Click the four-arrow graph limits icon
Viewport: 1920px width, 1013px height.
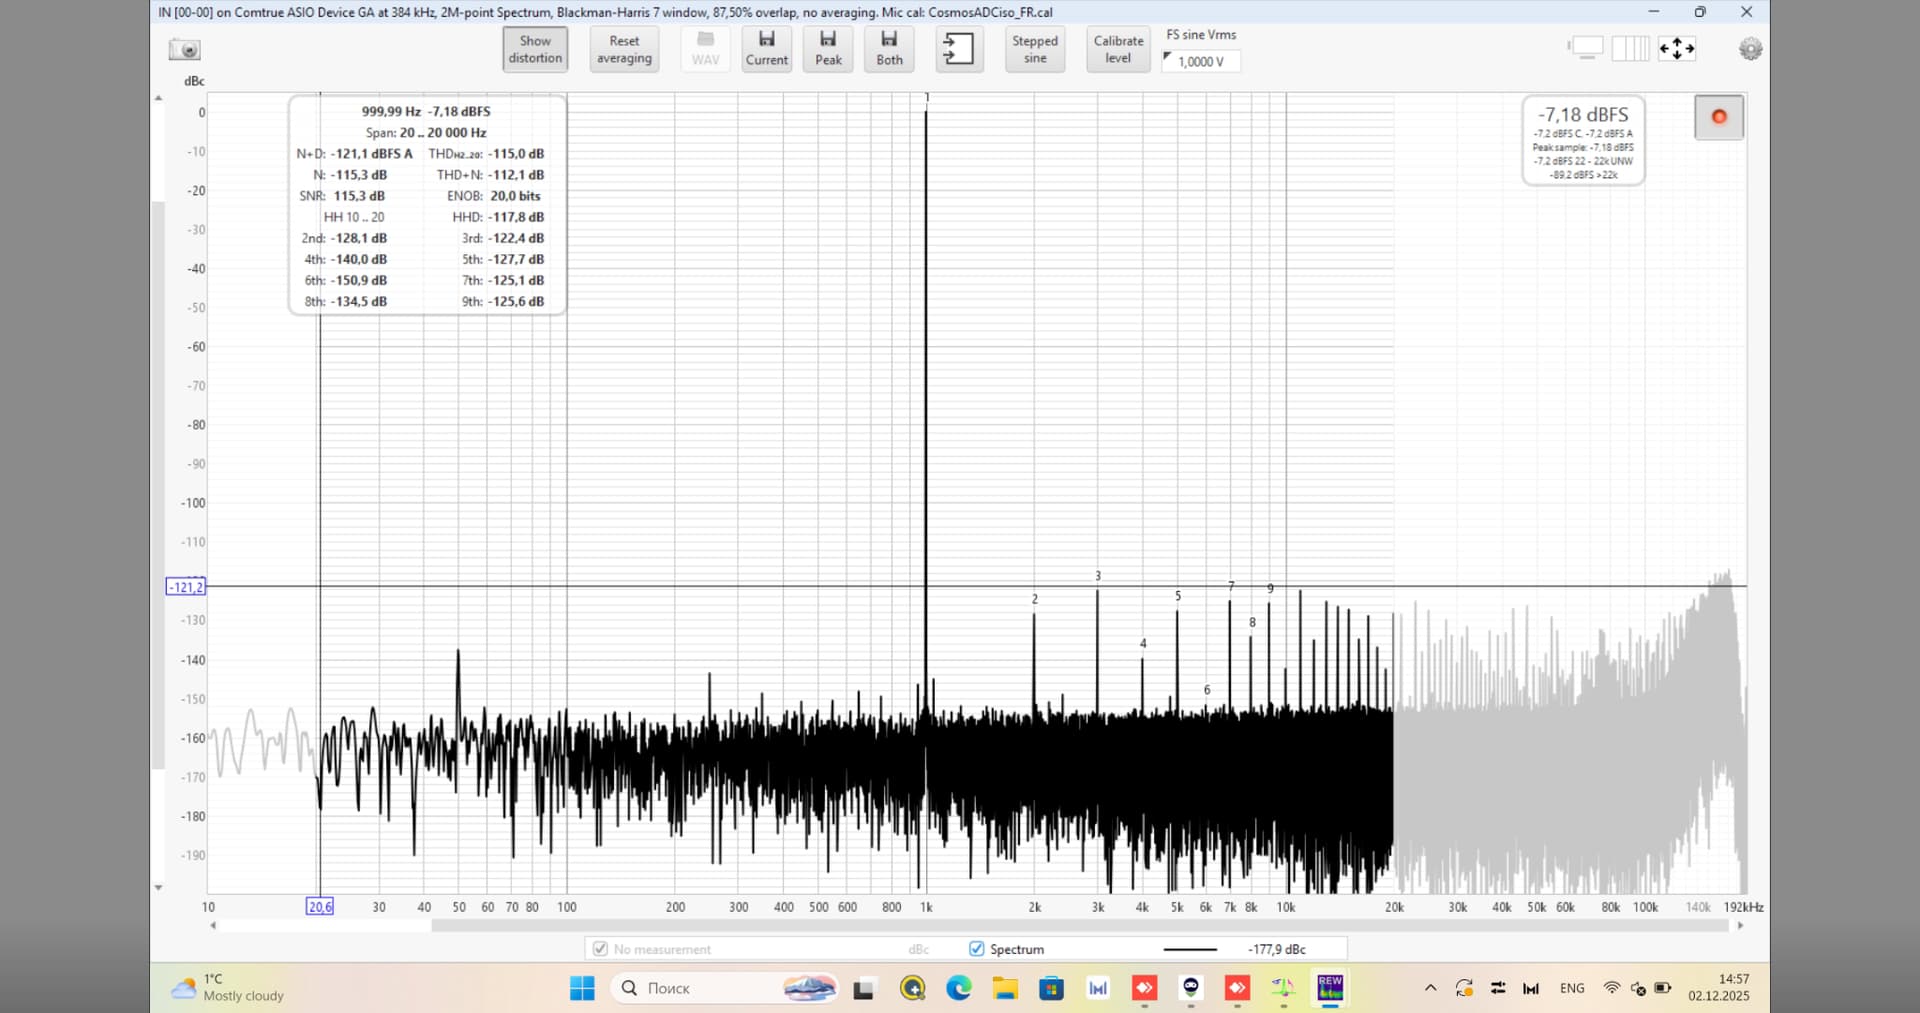coord(1677,49)
